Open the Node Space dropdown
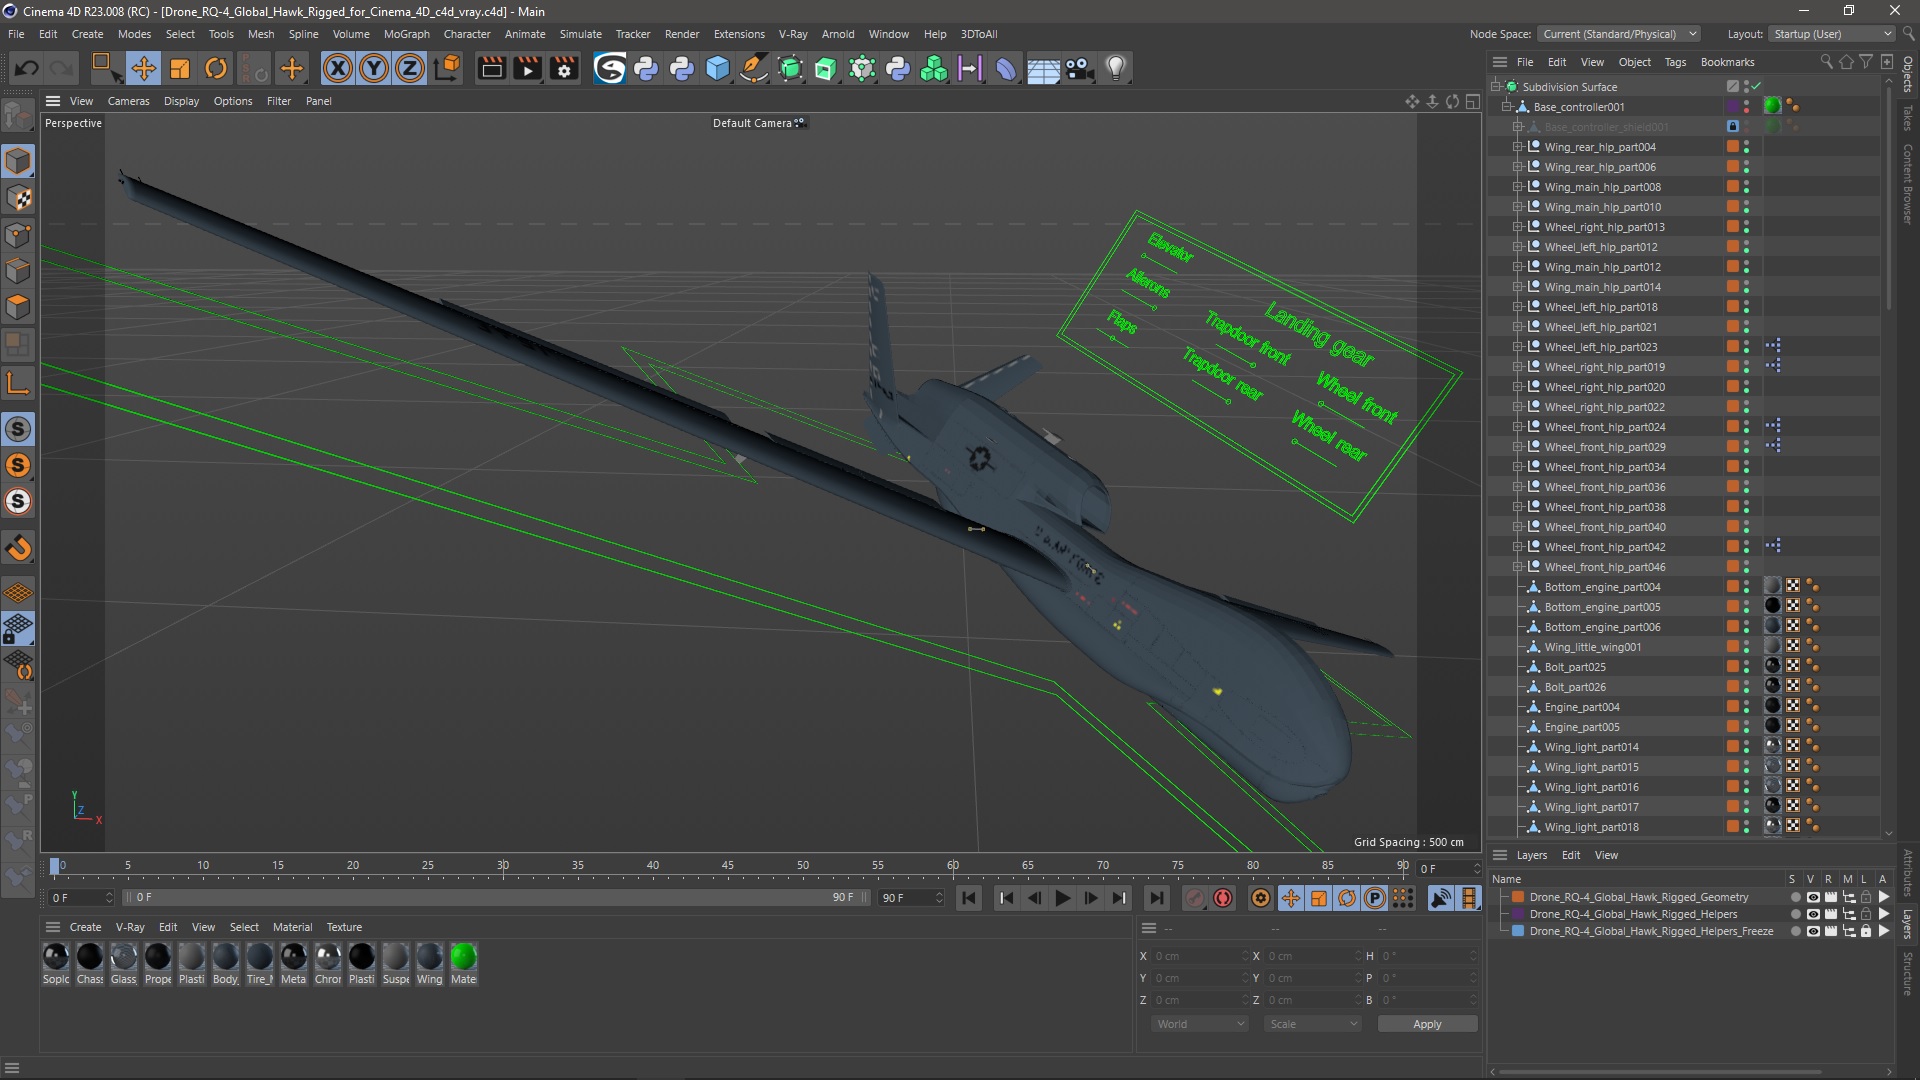Screen dimensions: 1920x1080 [1619, 34]
